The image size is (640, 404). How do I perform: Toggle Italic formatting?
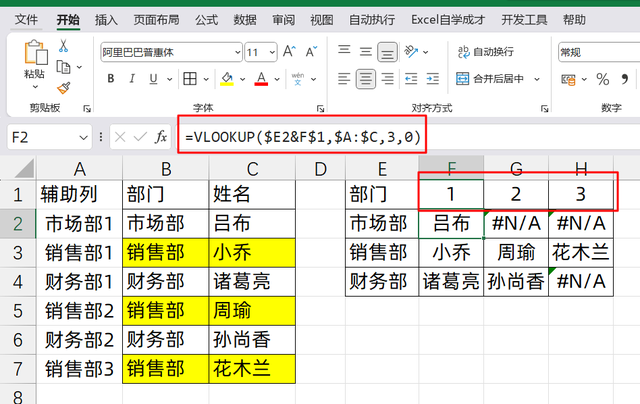[x=132, y=79]
